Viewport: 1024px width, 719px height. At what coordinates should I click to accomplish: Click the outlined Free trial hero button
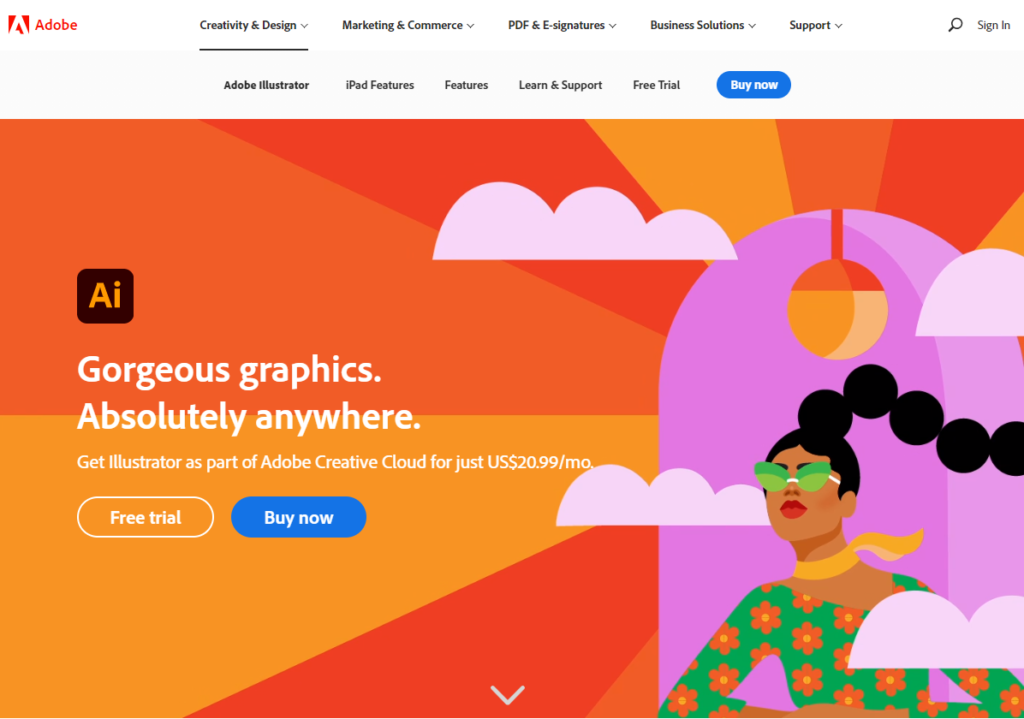click(x=145, y=517)
